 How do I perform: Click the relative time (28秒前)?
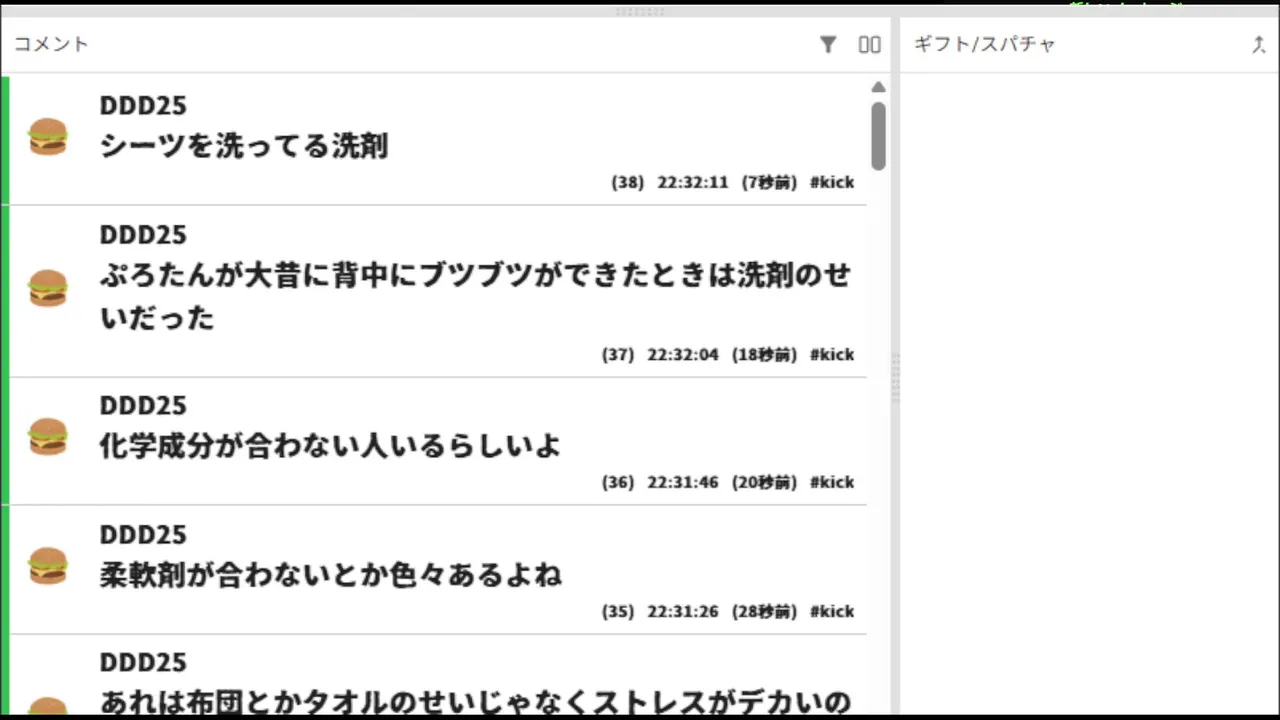(764, 612)
